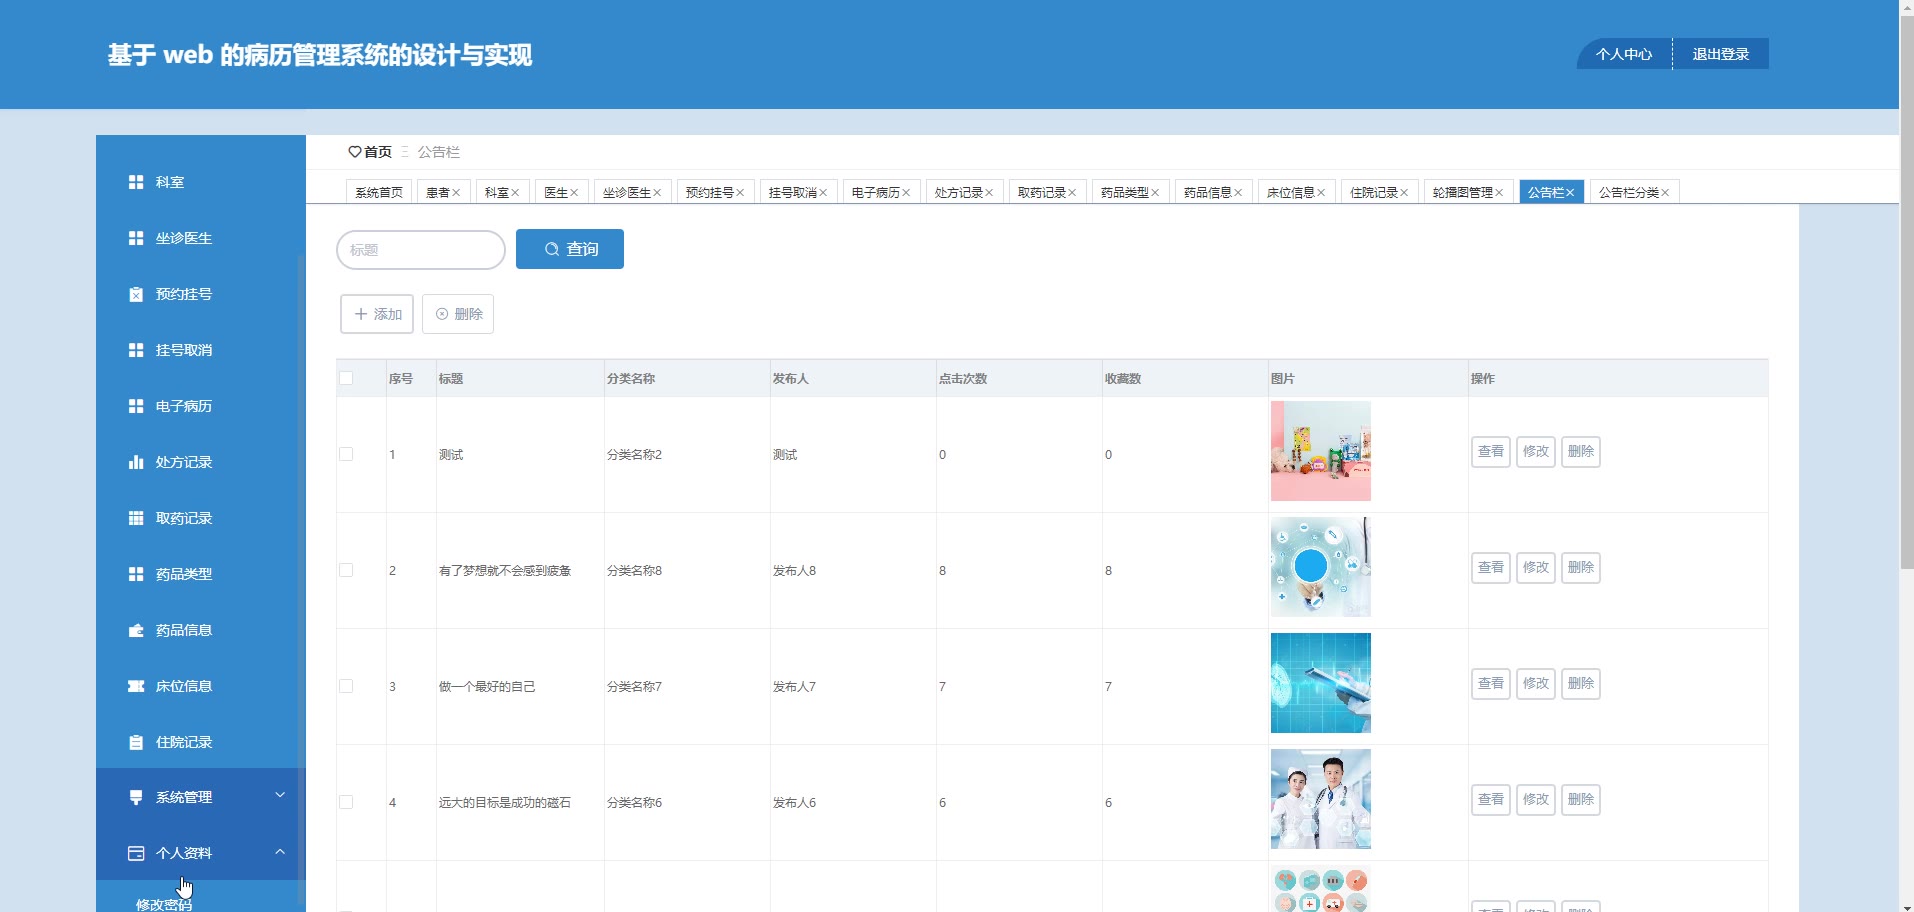Close the 医生 tab with its x

[574, 193]
